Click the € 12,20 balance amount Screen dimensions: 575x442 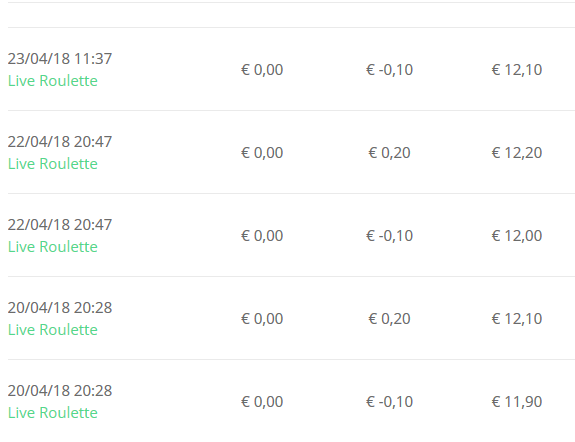click(x=517, y=153)
